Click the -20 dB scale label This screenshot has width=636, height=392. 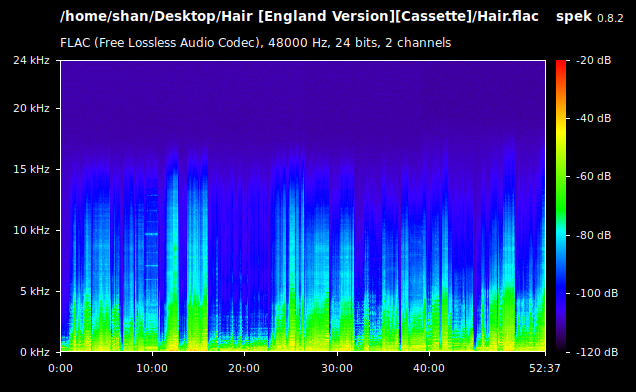(594, 60)
